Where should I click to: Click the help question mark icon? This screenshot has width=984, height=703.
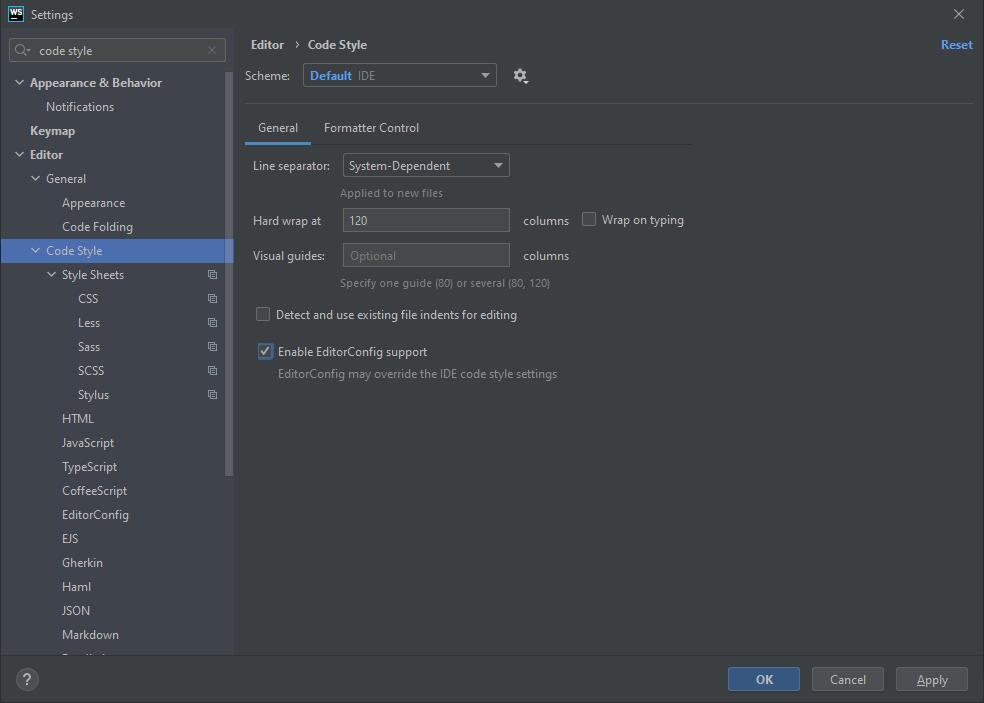click(x=27, y=680)
